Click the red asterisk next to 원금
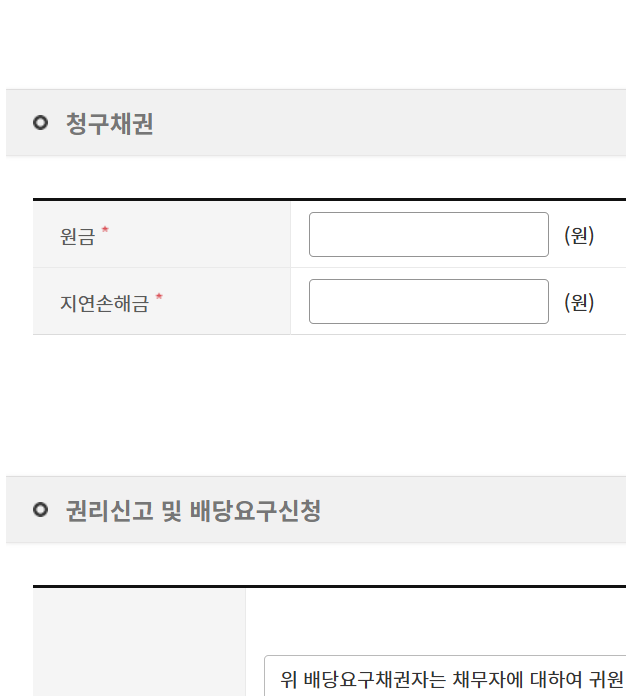 tap(105, 232)
